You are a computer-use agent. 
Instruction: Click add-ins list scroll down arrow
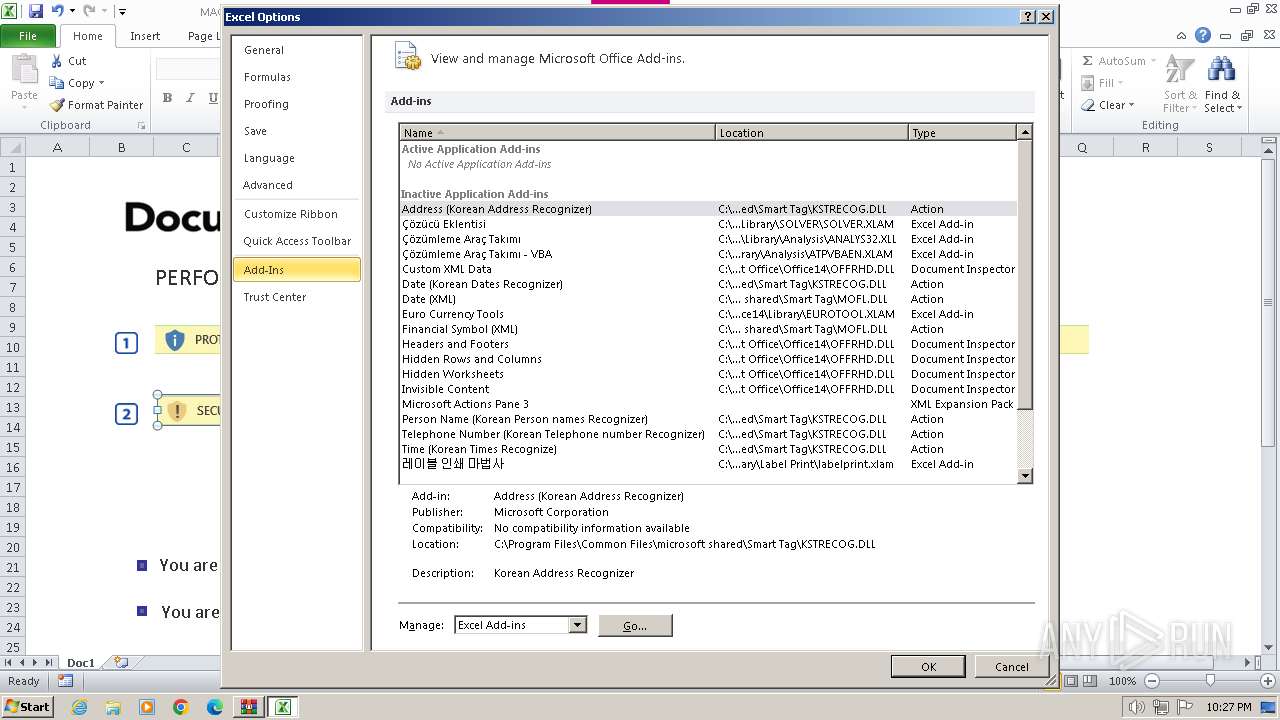point(1024,476)
